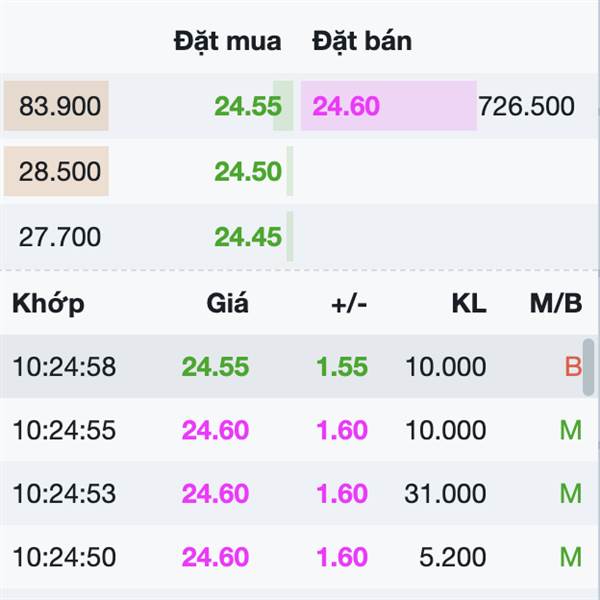Select the 10:24:58 matched trade row

(291, 367)
